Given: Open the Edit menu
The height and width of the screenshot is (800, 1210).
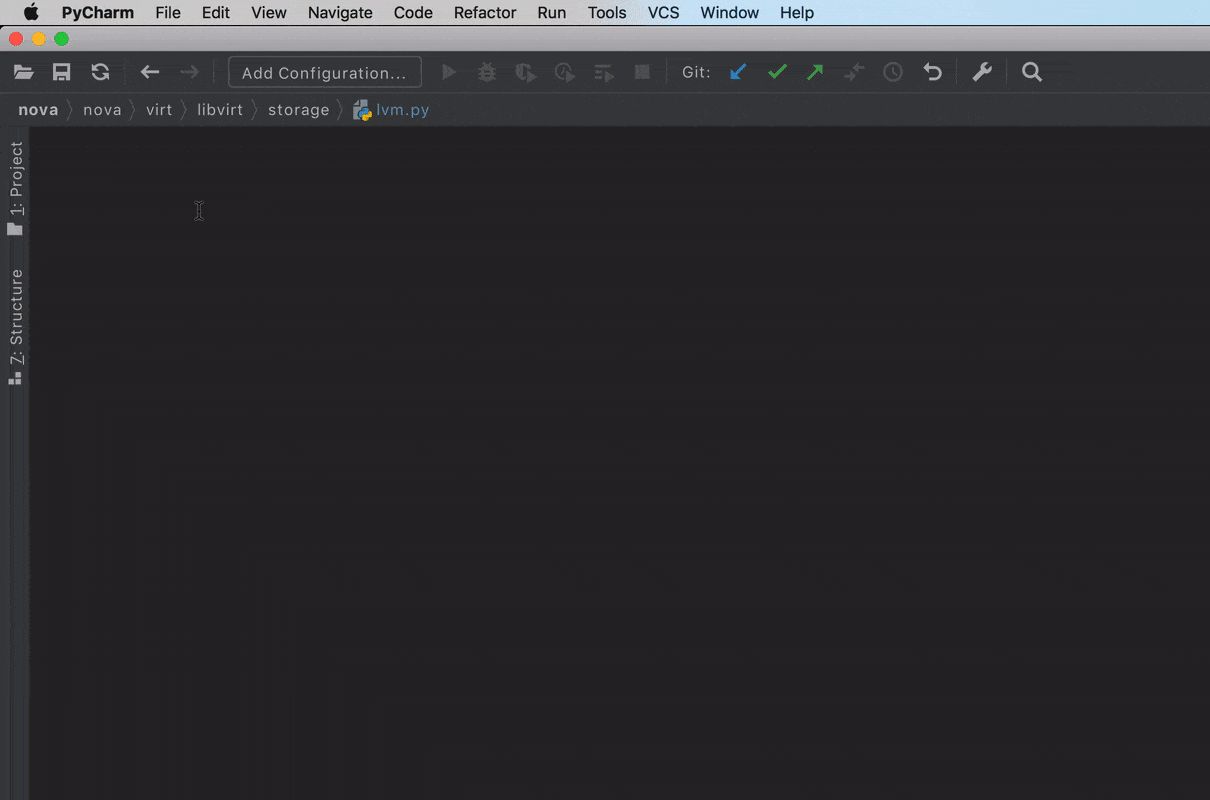Looking at the screenshot, I should [x=216, y=13].
